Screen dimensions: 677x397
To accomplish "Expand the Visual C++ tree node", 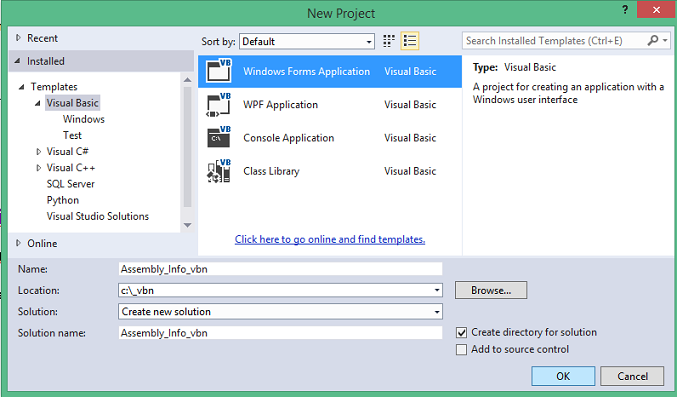I will coord(38,168).
